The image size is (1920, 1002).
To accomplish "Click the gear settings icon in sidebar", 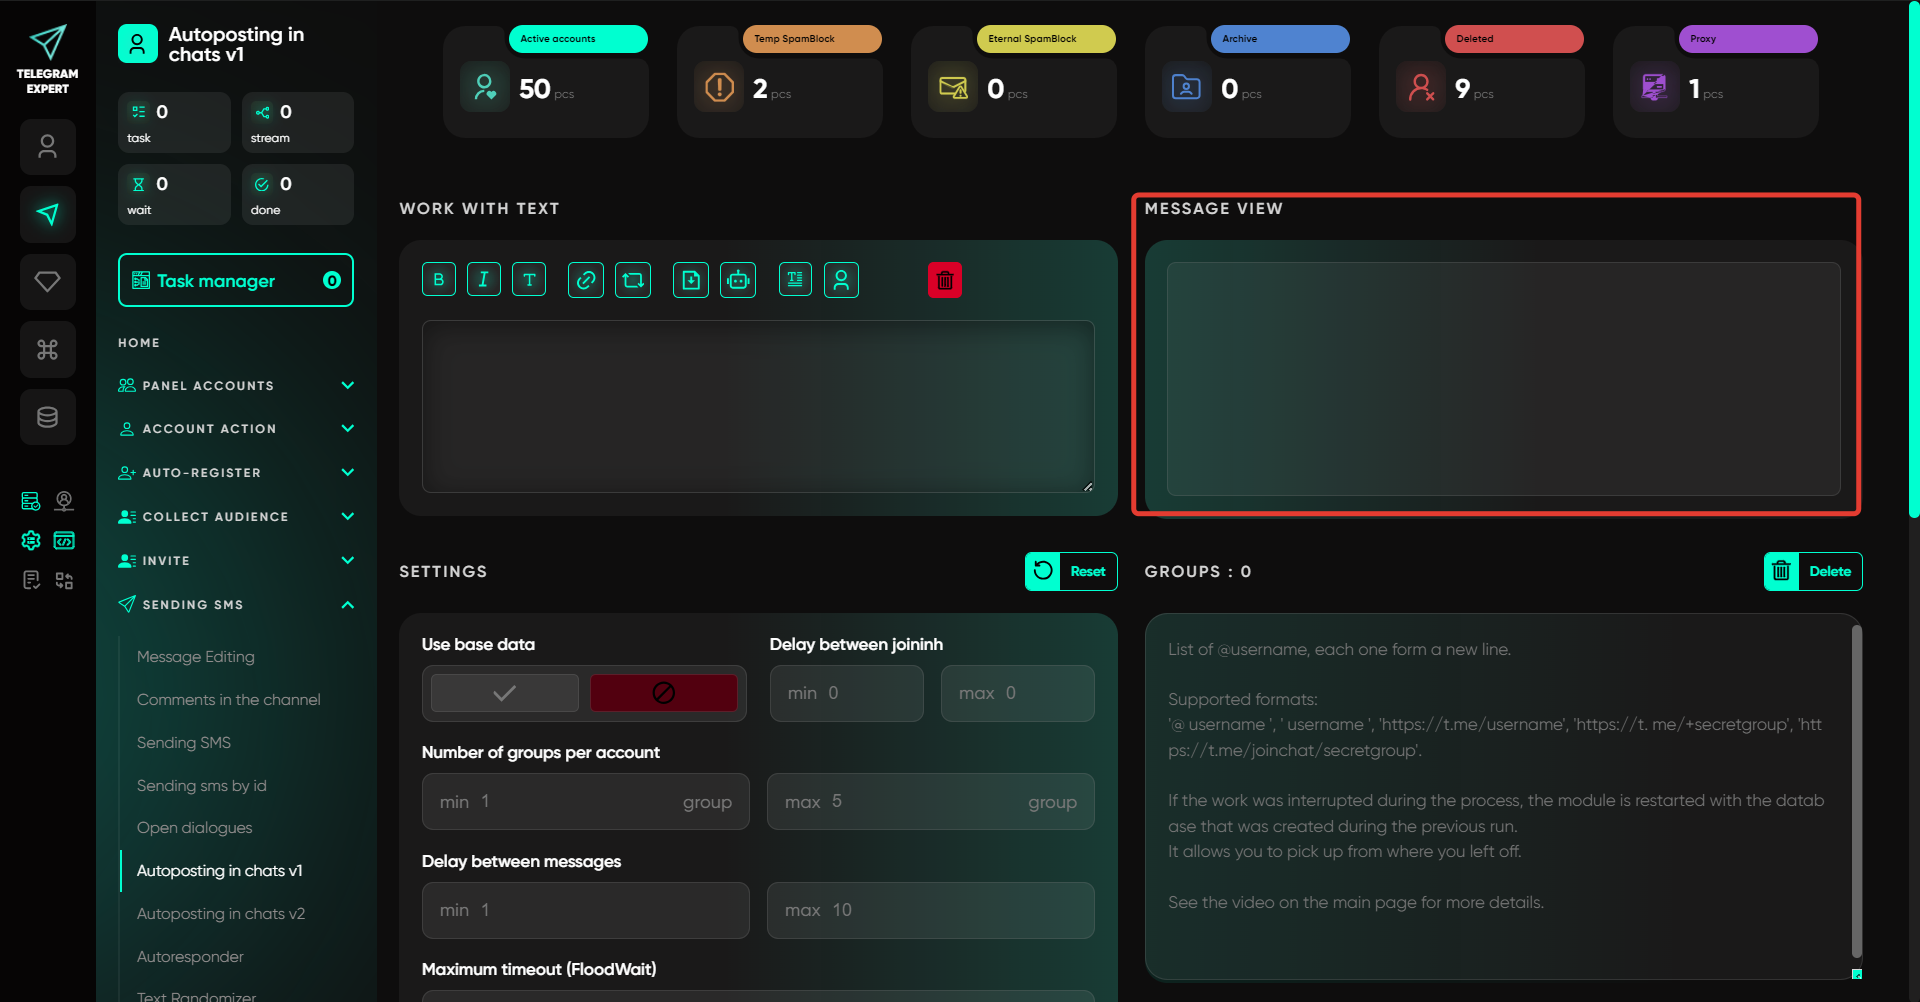I will point(31,541).
